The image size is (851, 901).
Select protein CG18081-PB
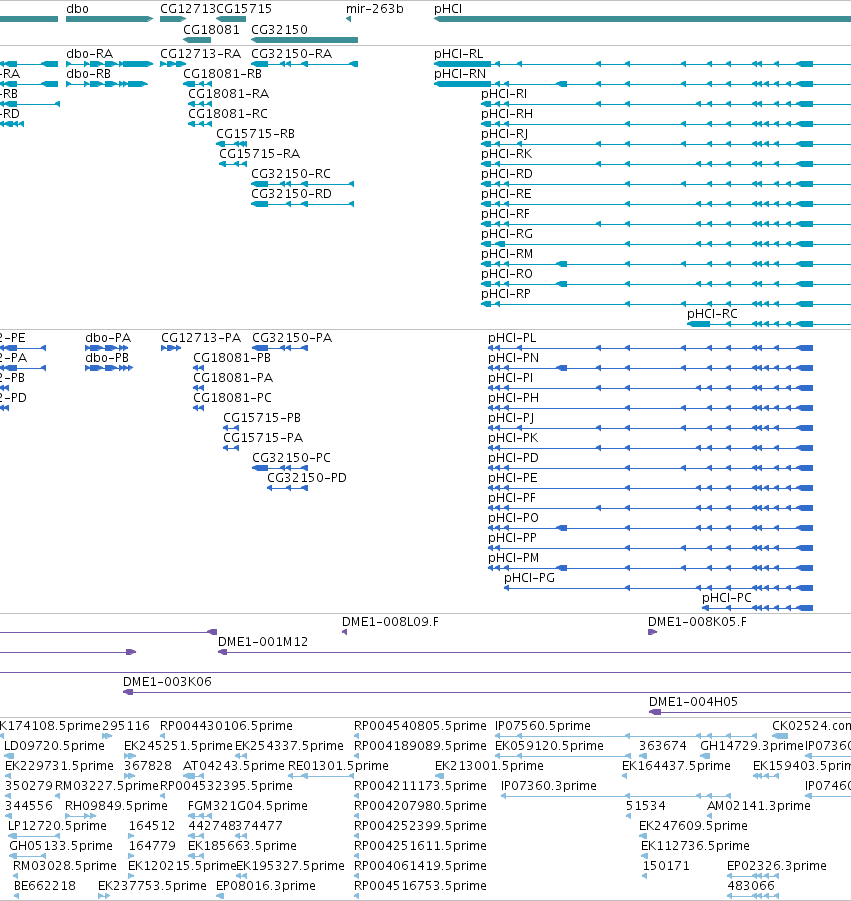tap(232, 358)
